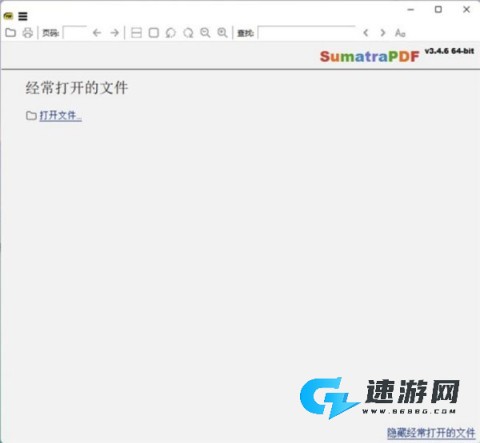Select fit width continuous layout icon
Screen dimensions: 480x443
136,33
